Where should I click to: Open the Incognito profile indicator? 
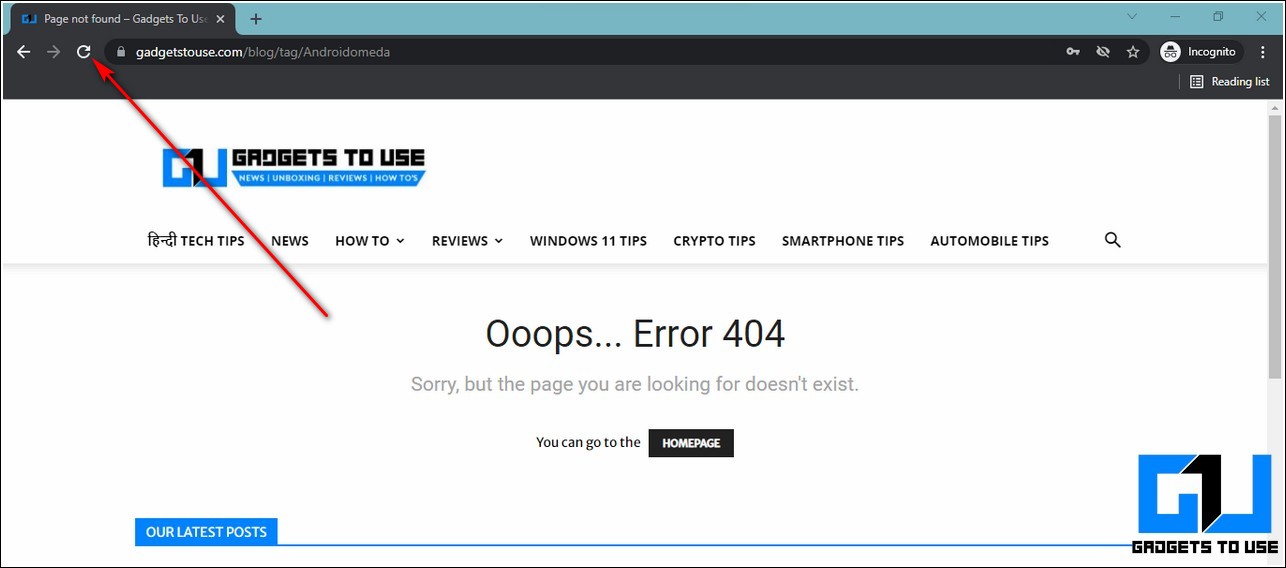(x=1200, y=52)
